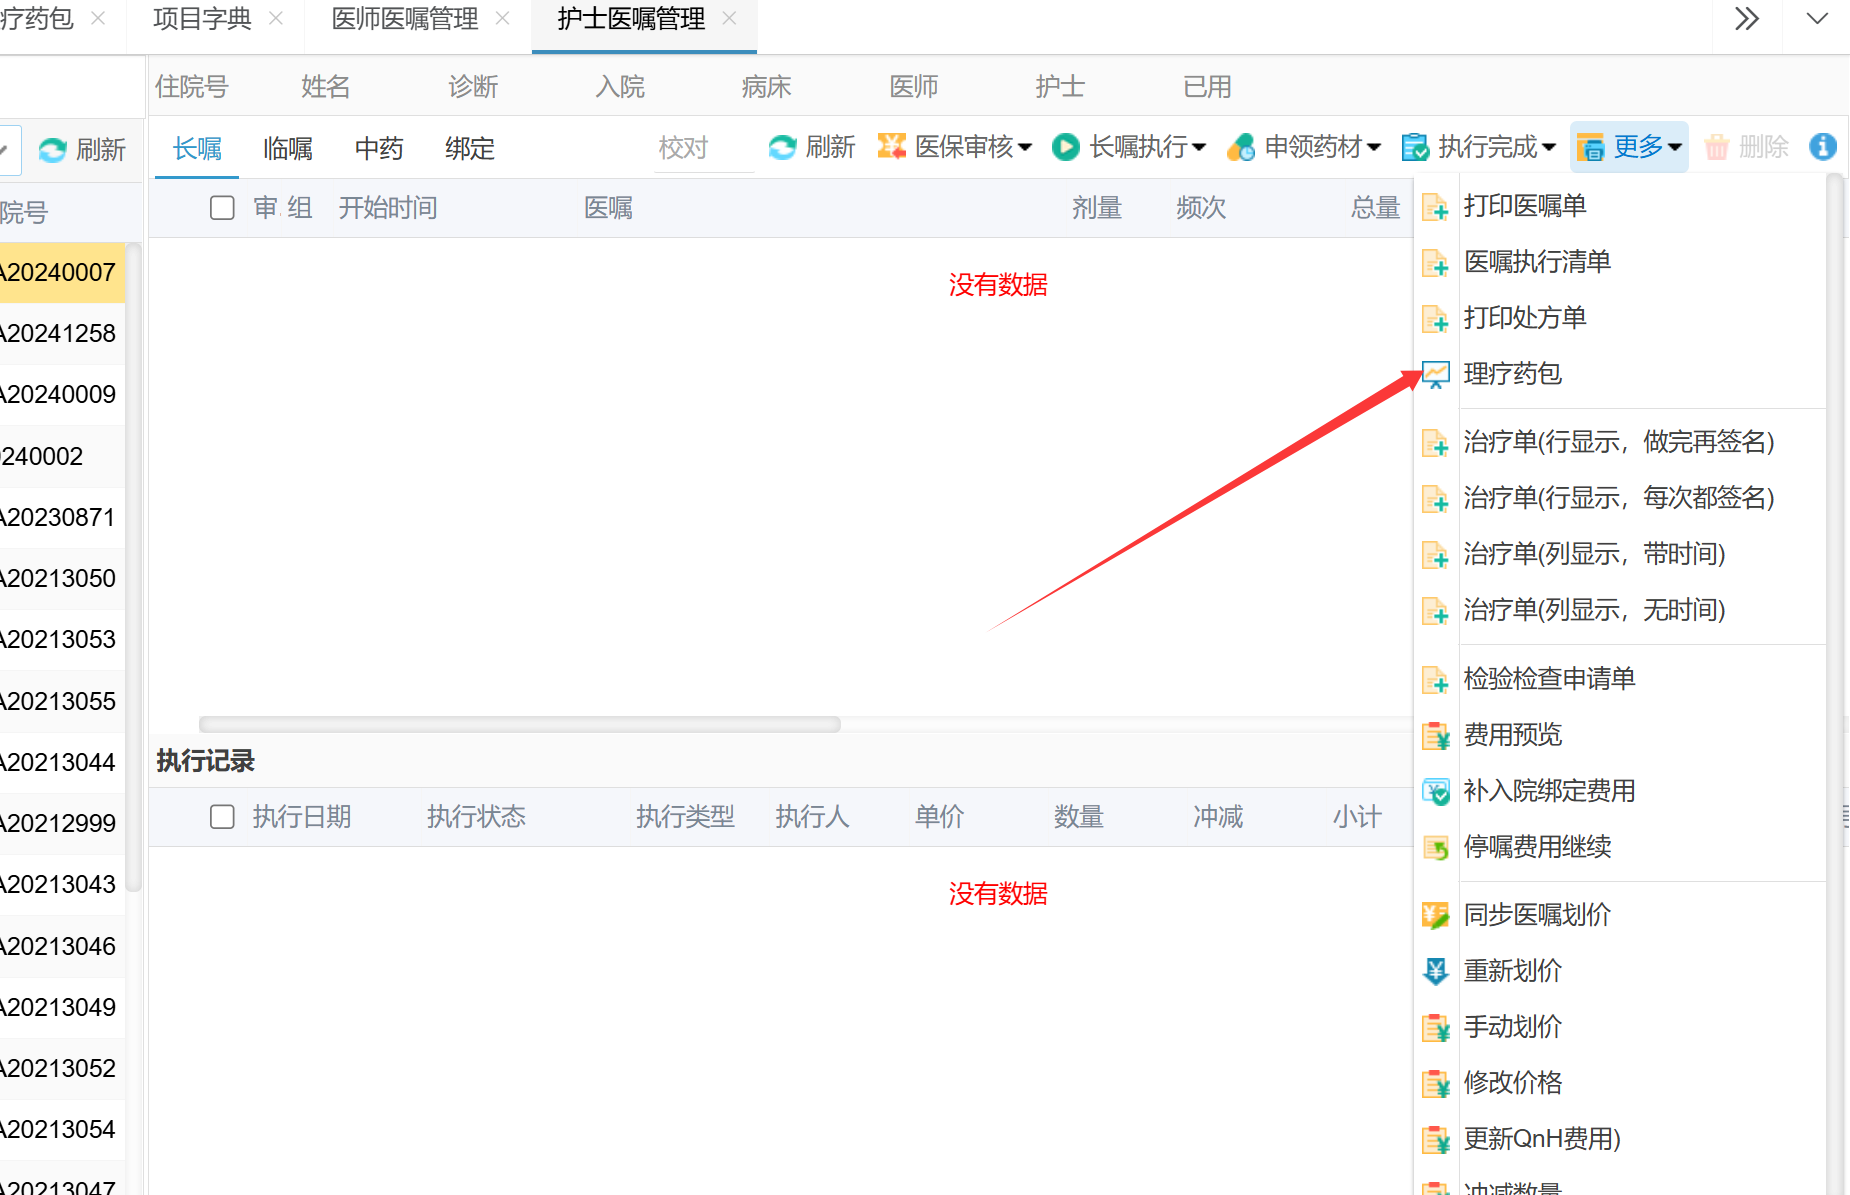
Task: Click the 同步医嘱划价 icon
Action: coord(1436,915)
